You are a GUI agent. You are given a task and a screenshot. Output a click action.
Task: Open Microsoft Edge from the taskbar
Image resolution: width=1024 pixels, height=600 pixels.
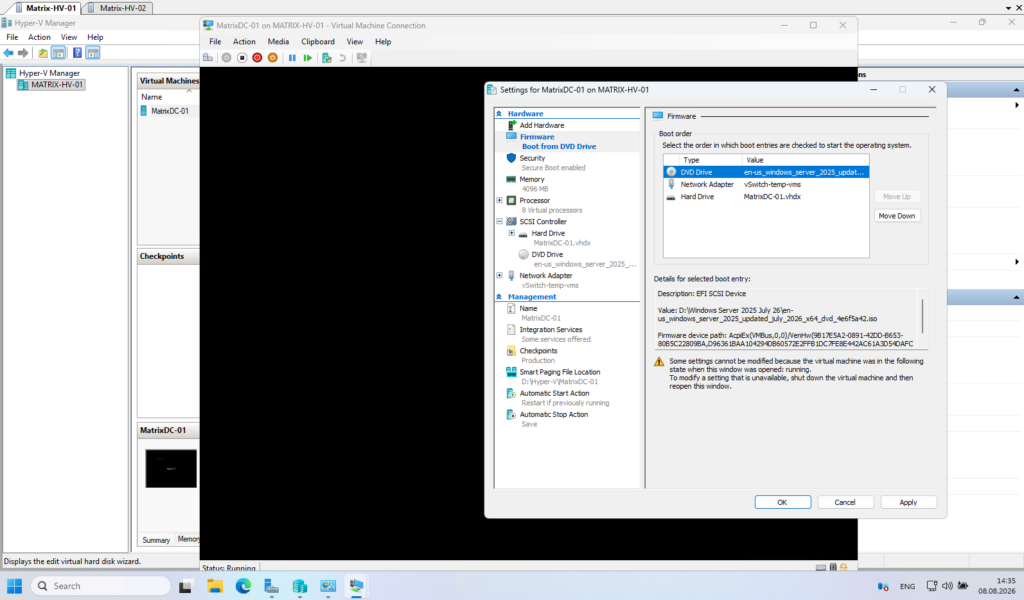(243, 586)
